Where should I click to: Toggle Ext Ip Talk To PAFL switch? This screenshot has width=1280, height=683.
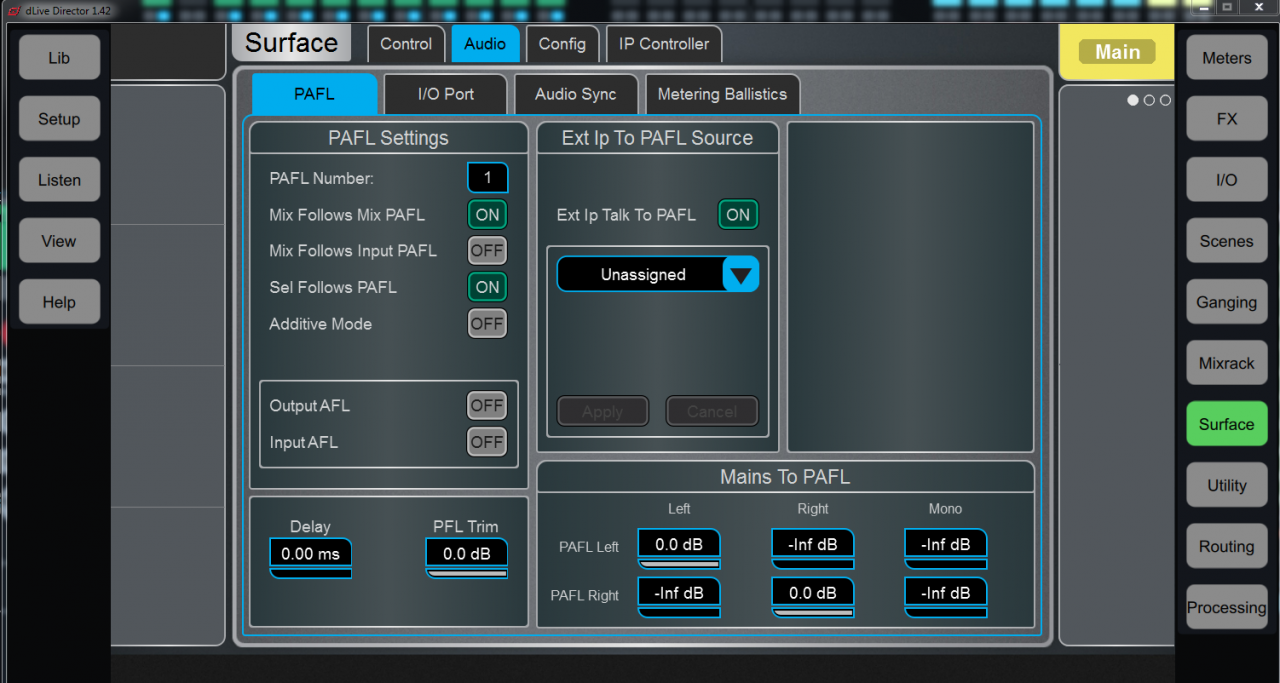(x=738, y=215)
